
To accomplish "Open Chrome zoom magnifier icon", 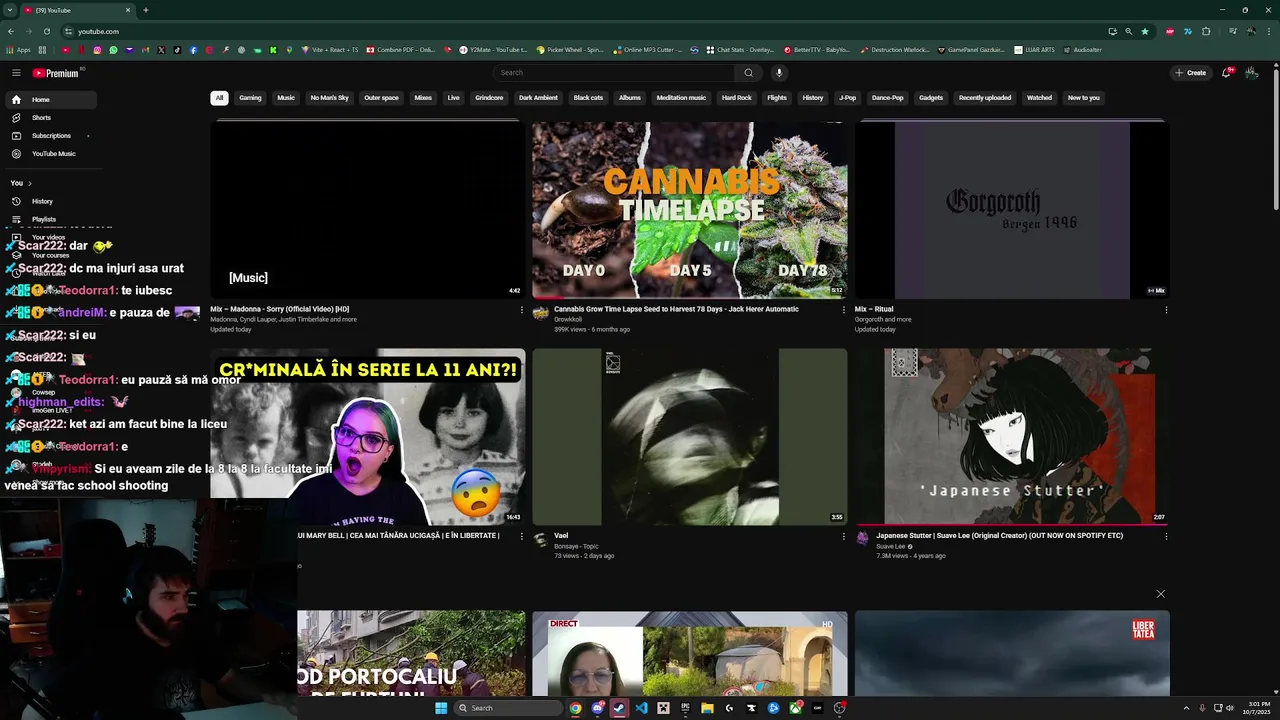I will point(1128,31).
